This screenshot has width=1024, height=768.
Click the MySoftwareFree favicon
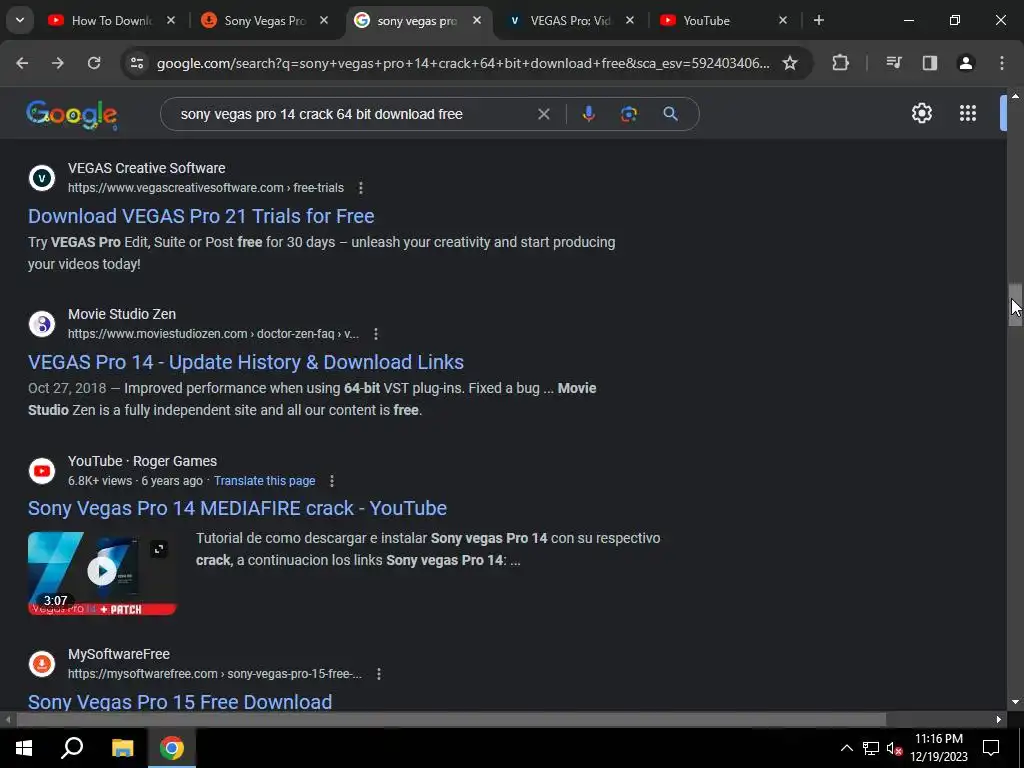coord(42,664)
